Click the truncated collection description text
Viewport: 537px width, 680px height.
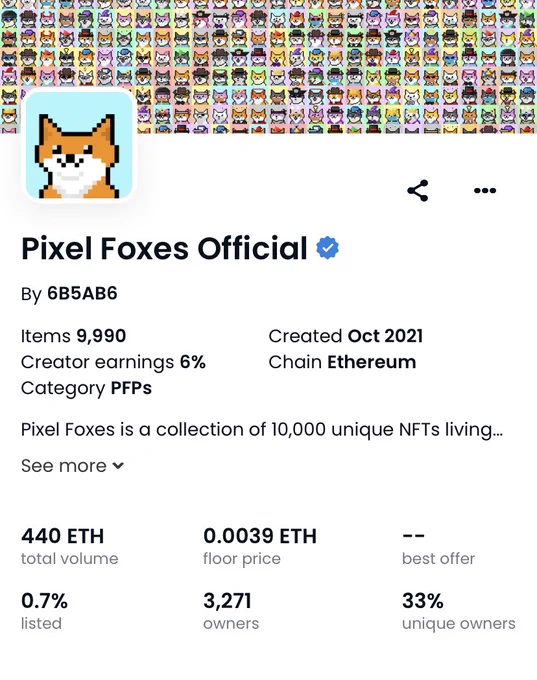(262, 429)
